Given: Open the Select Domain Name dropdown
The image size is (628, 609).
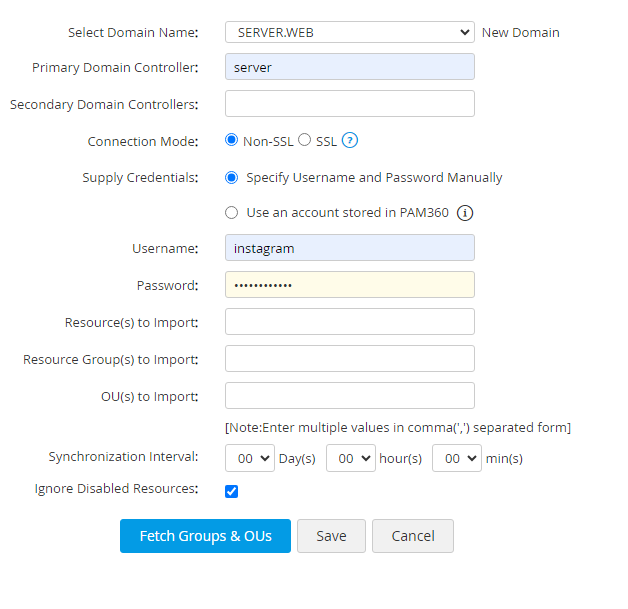Looking at the screenshot, I should coord(349,32).
